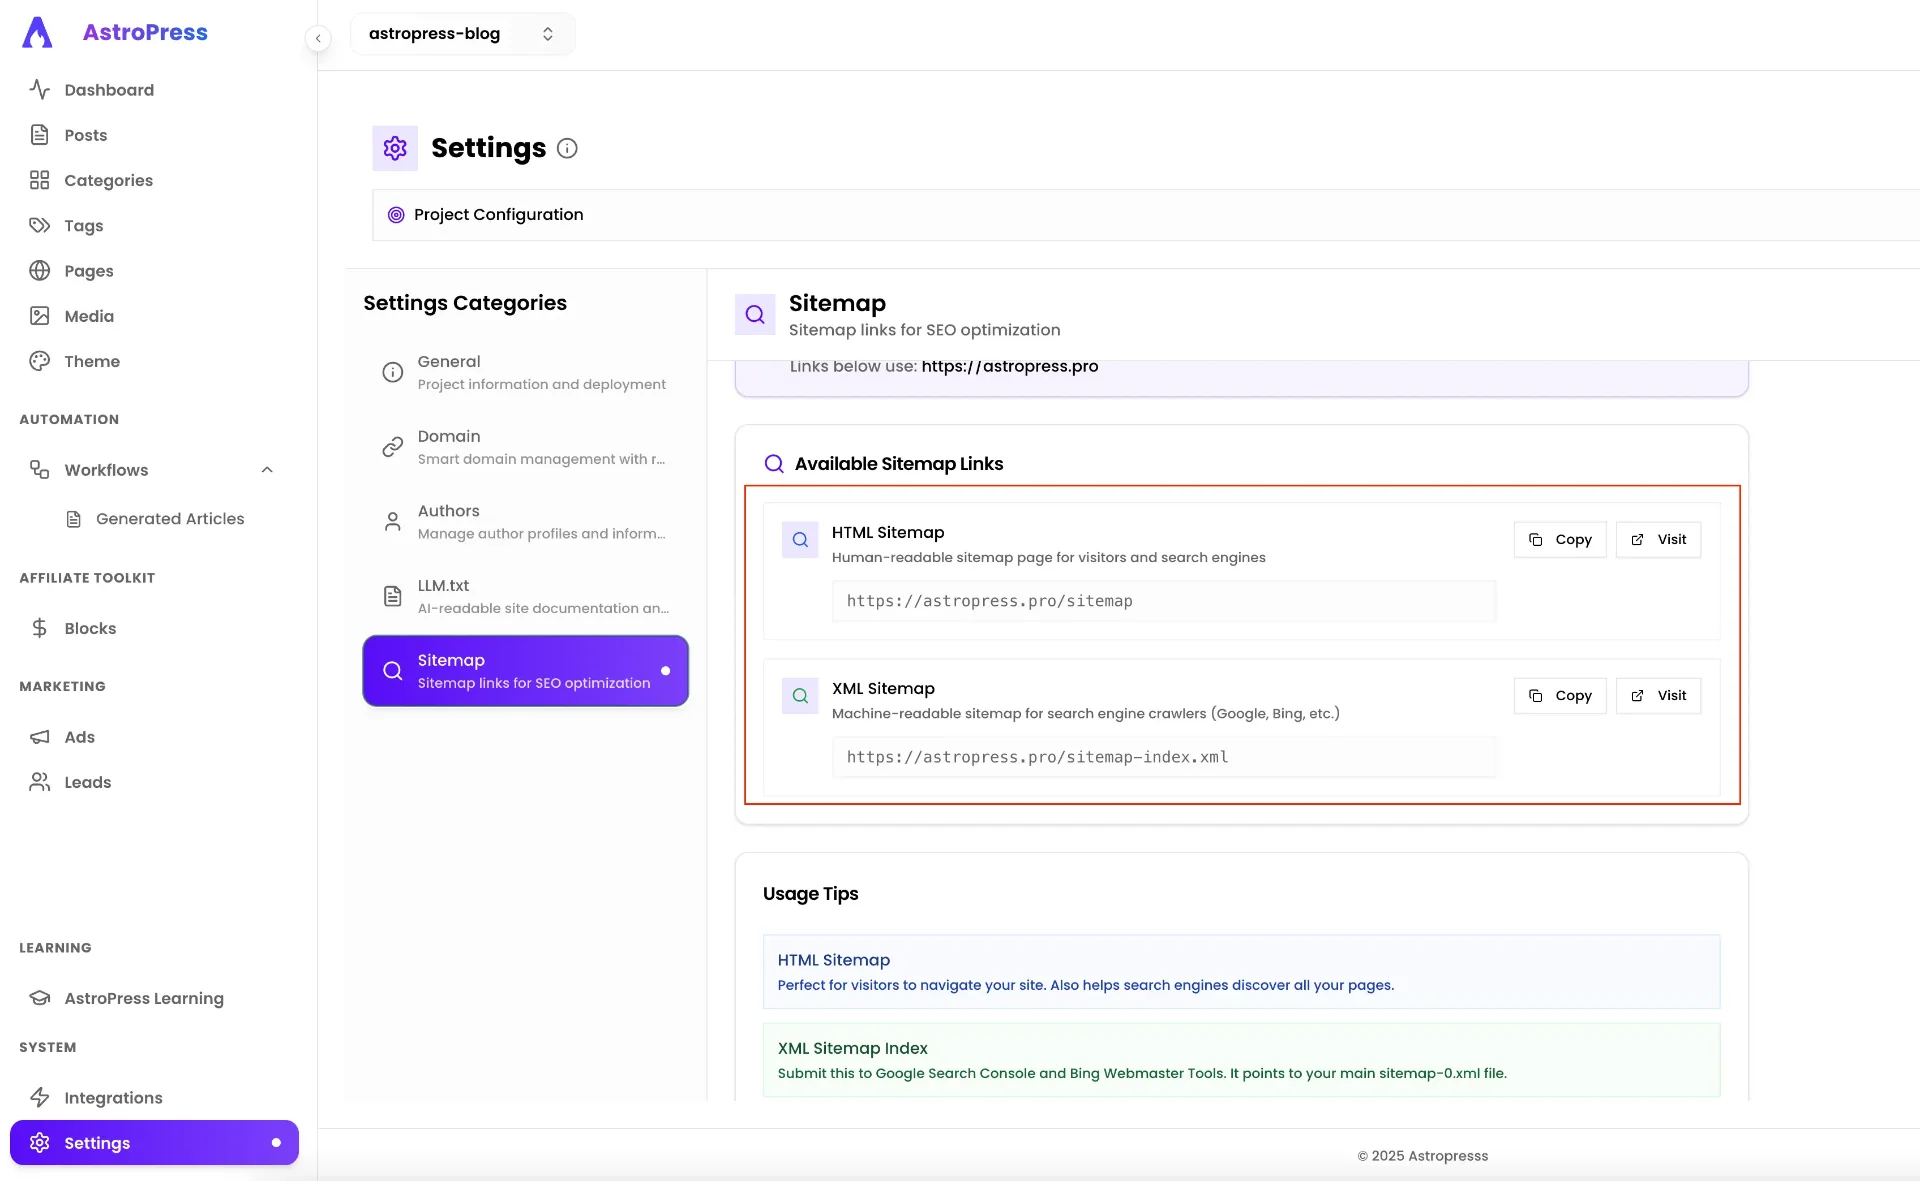Open the Leads section
This screenshot has width=1920, height=1181.
(x=87, y=782)
